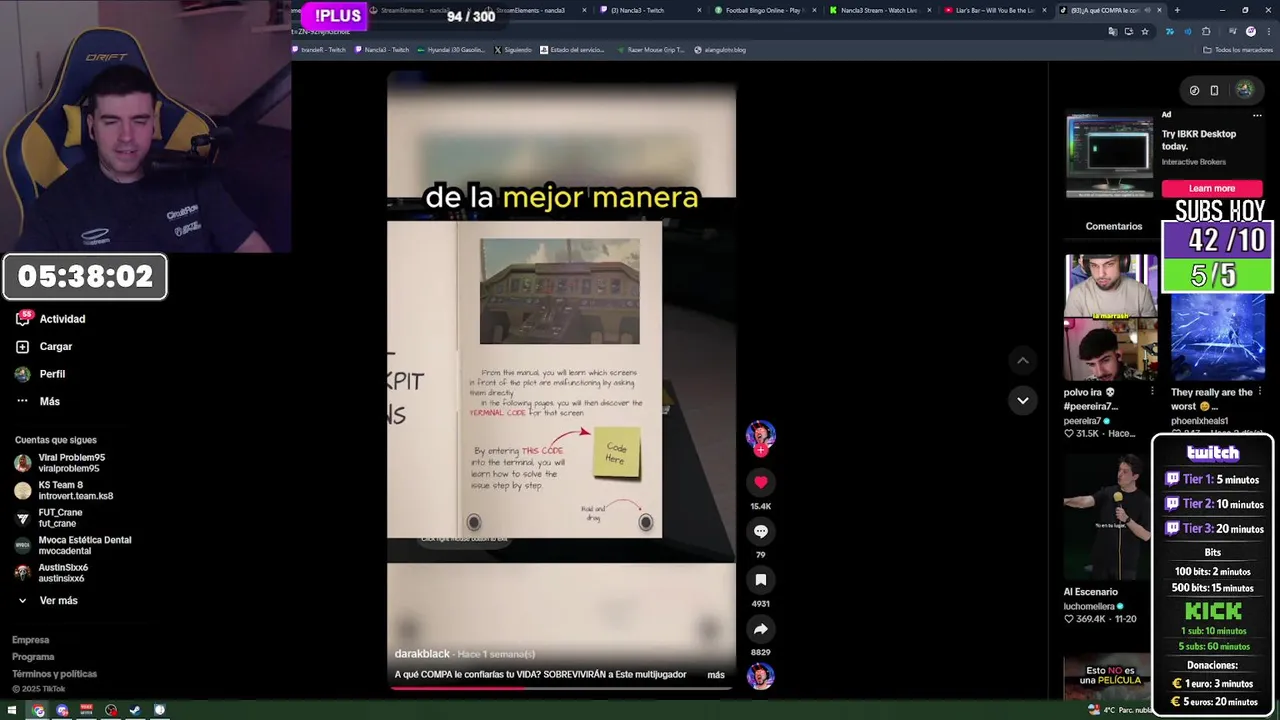Share the video using the arrow icon

[x=760, y=629]
